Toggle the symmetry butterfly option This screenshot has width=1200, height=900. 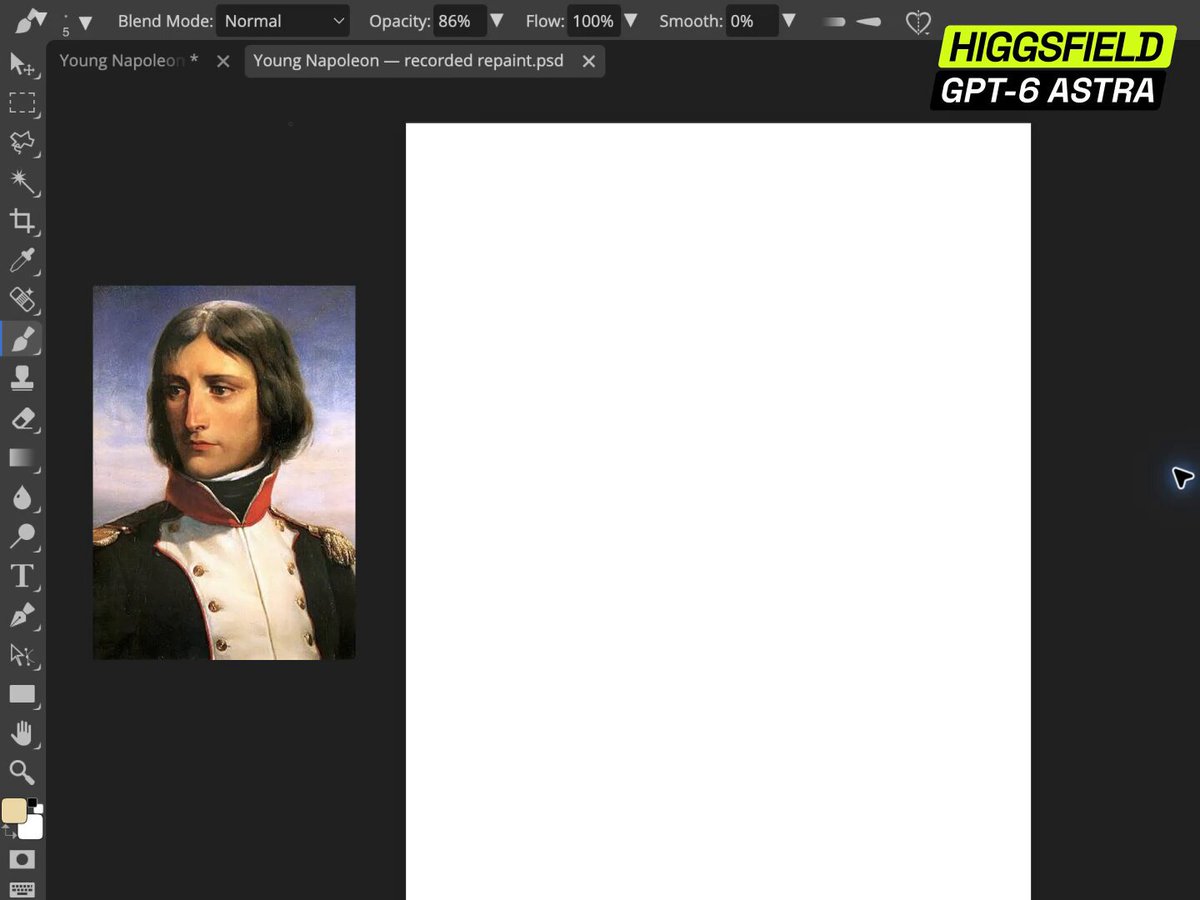pos(918,22)
